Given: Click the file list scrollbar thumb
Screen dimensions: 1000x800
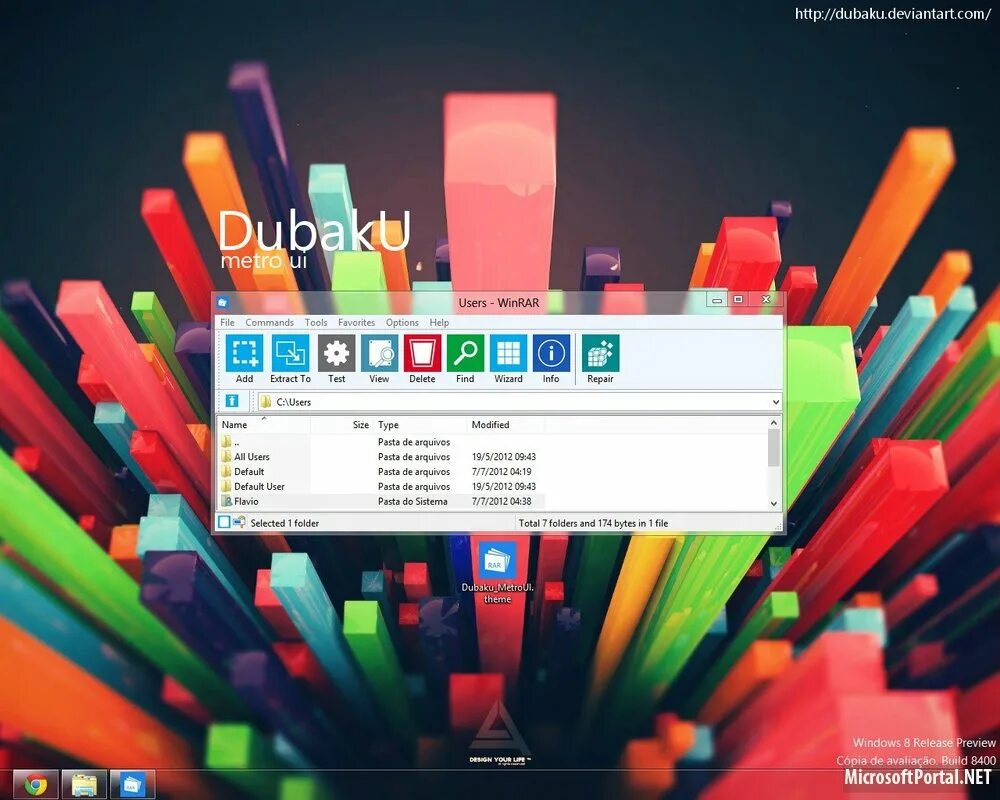Looking at the screenshot, I should pos(774,447).
